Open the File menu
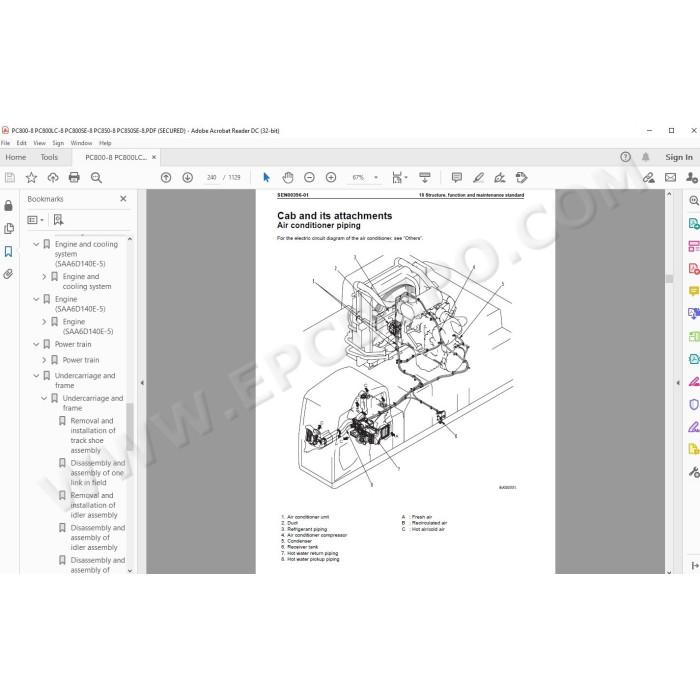This screenshot has height=700, width=700. click(5, 143)
